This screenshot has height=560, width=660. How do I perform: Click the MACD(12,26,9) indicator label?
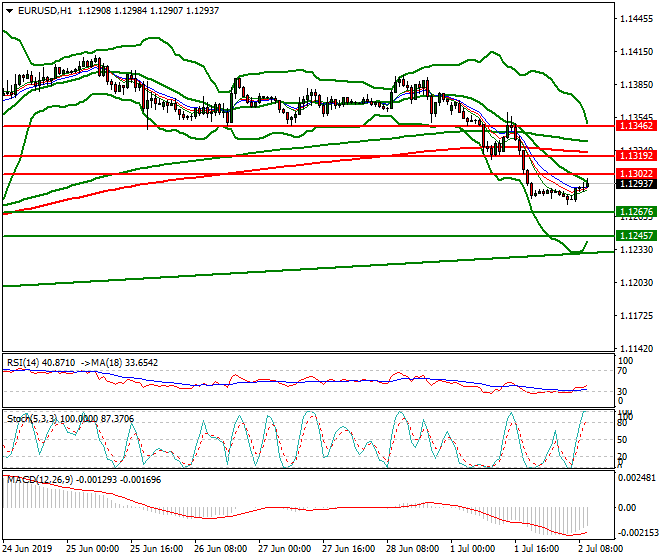[x=40, y=480]
